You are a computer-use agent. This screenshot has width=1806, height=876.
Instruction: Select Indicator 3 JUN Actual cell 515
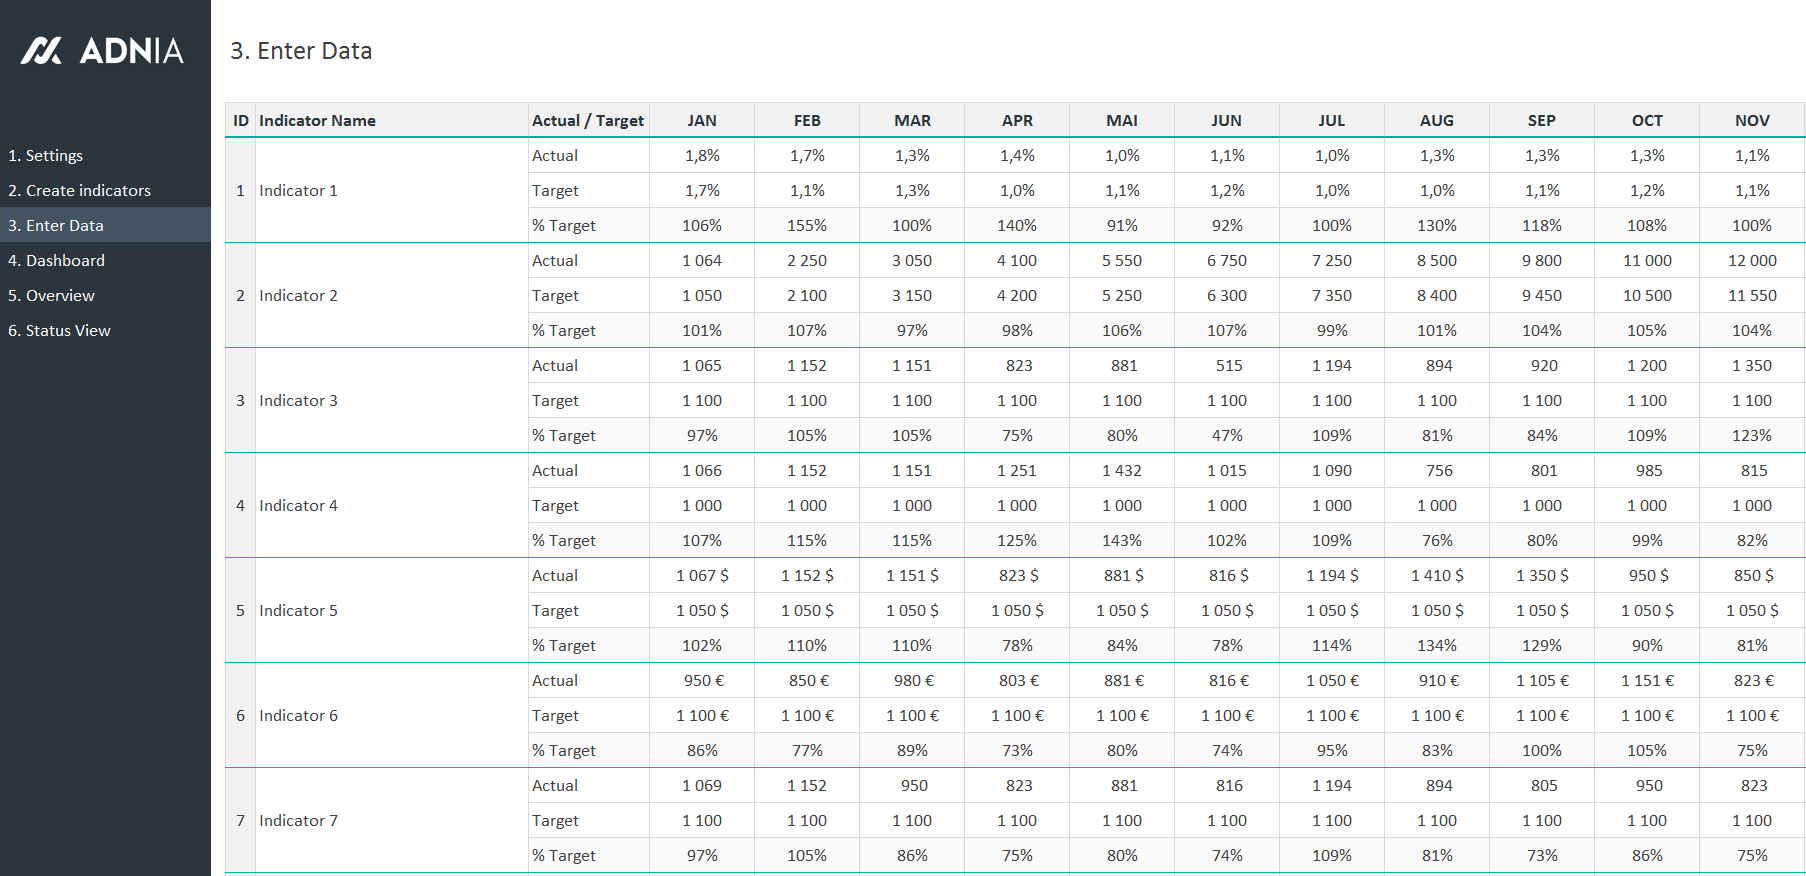point(1229,366)
